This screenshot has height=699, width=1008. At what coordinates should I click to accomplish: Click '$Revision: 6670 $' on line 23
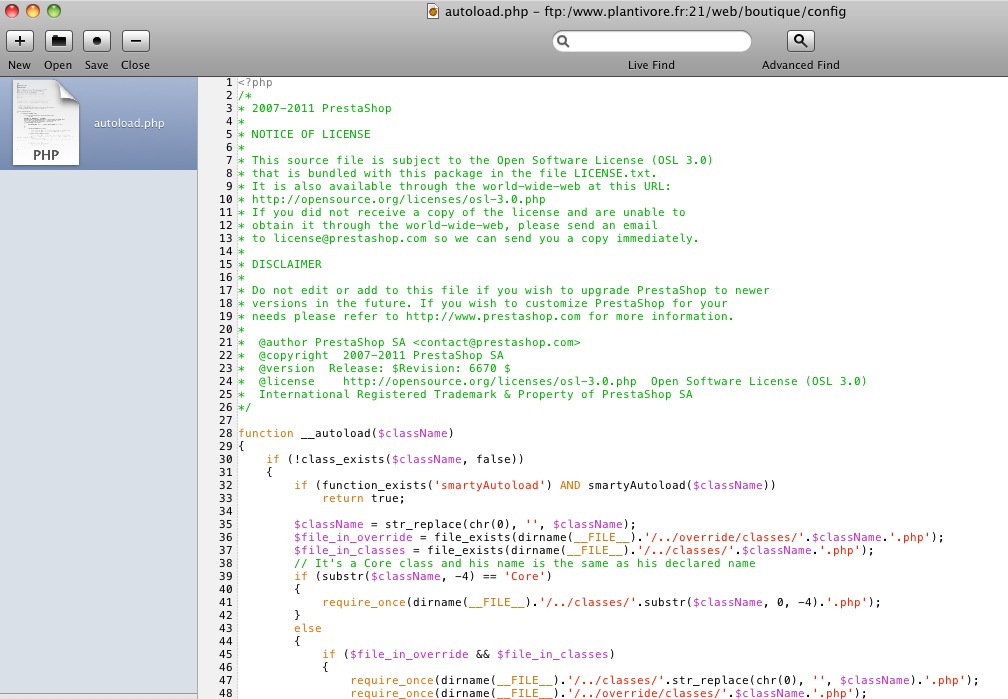tap(451, 368)
